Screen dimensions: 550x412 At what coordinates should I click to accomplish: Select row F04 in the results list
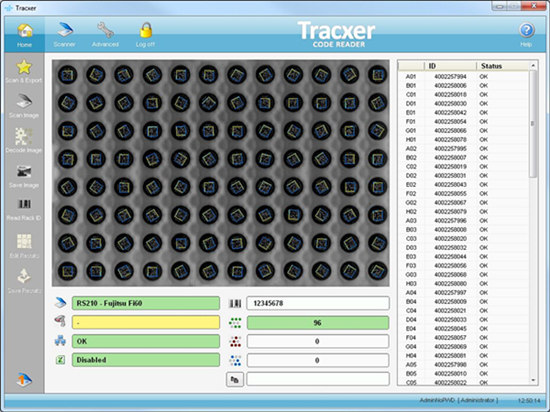click(463, 337)
